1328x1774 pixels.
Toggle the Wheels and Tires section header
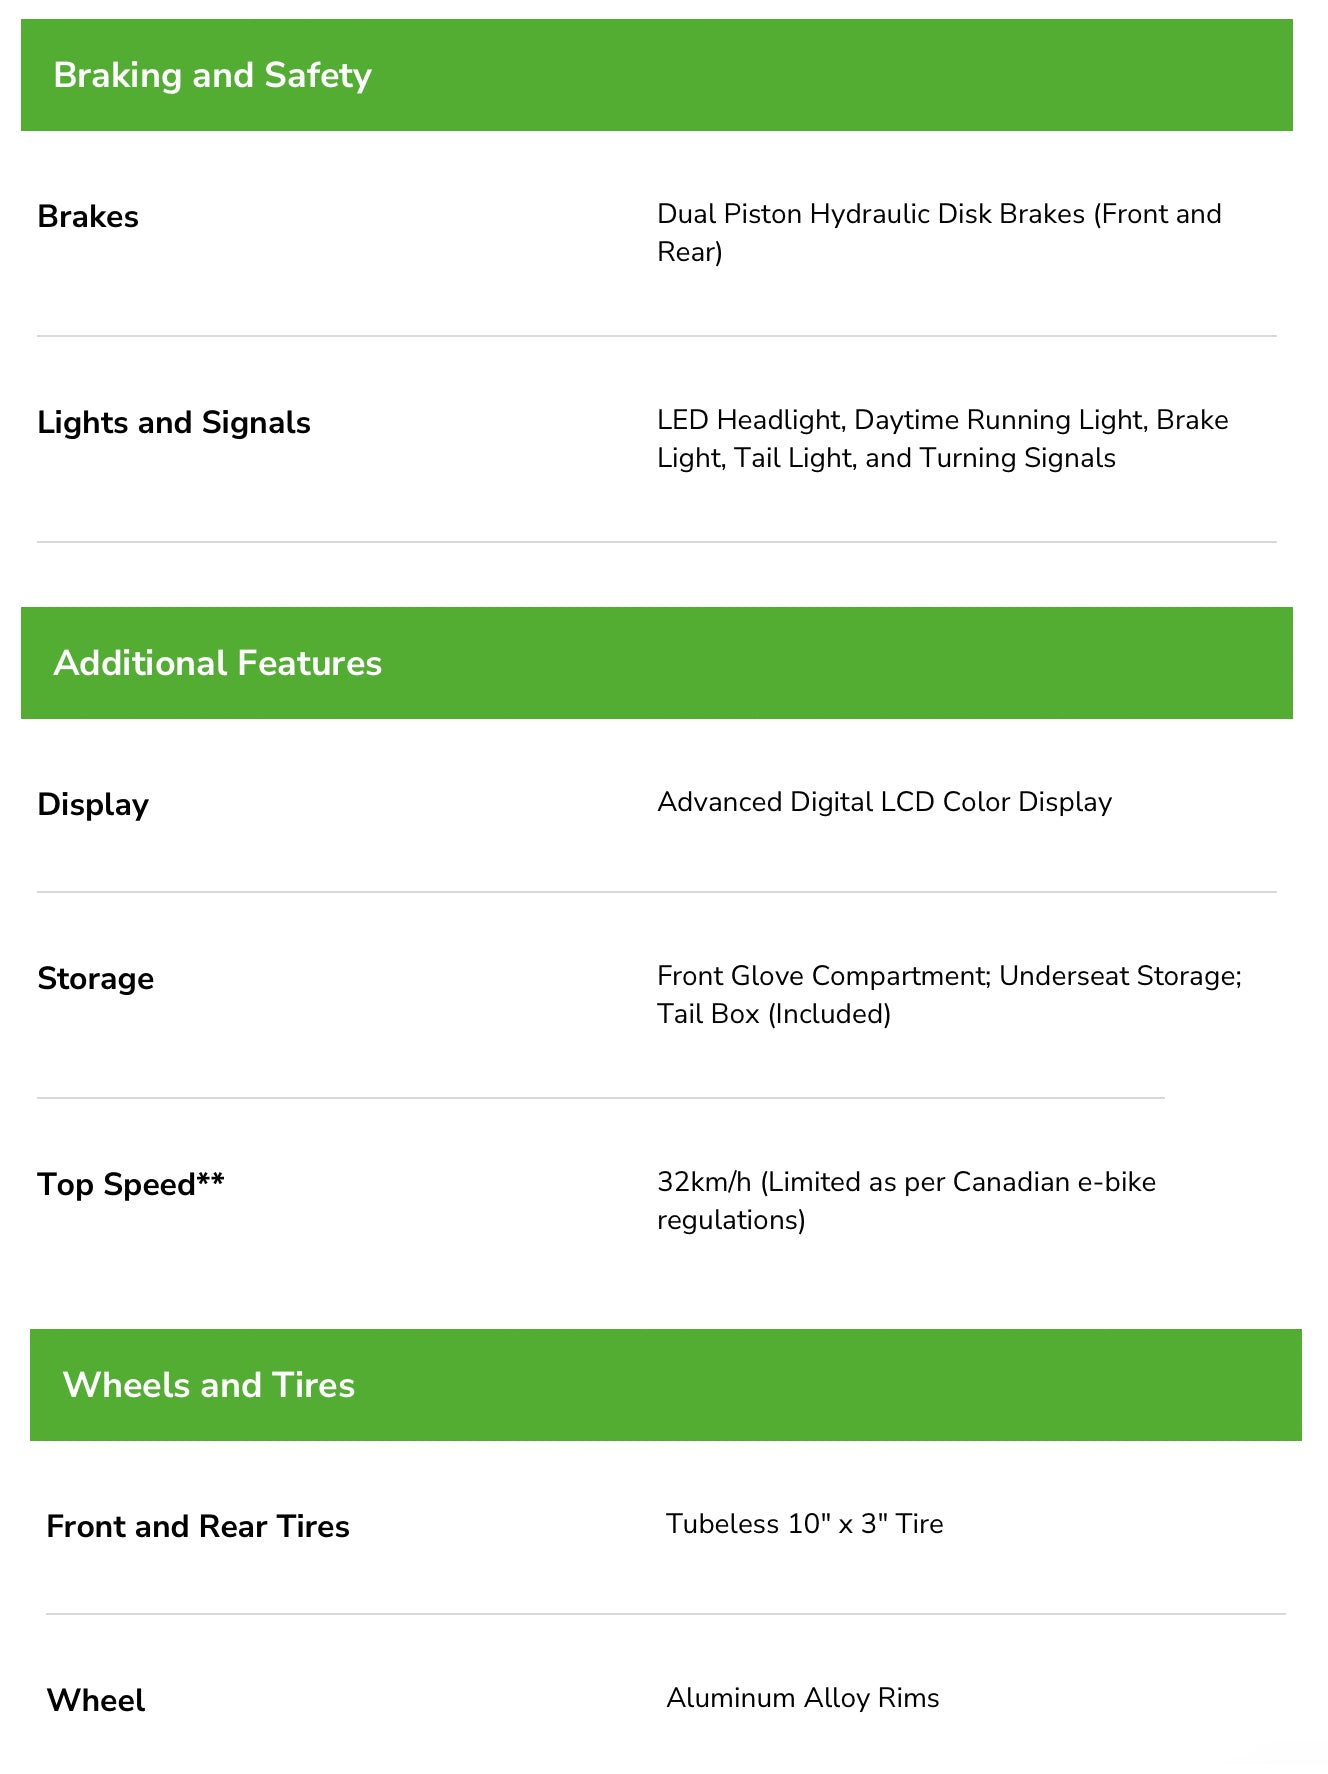tap(665, 1385)
